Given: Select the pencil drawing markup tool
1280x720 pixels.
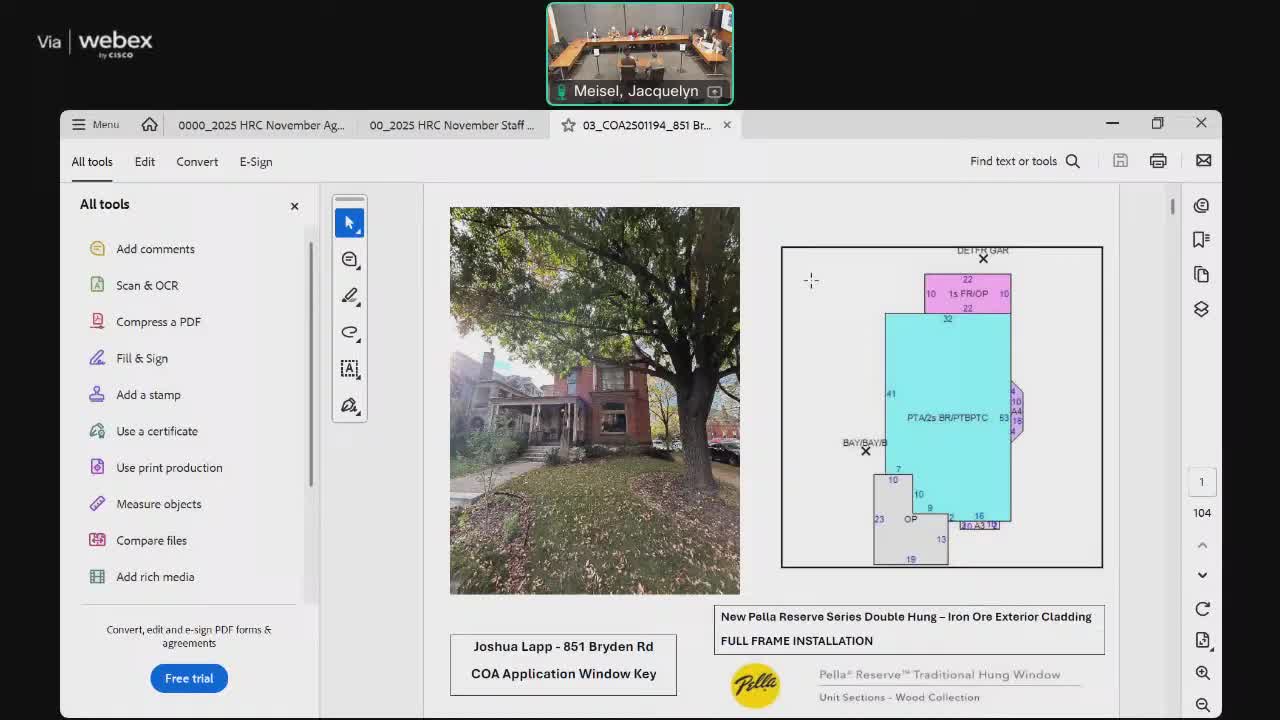Looking at the screenshot, I should [349, 295].
